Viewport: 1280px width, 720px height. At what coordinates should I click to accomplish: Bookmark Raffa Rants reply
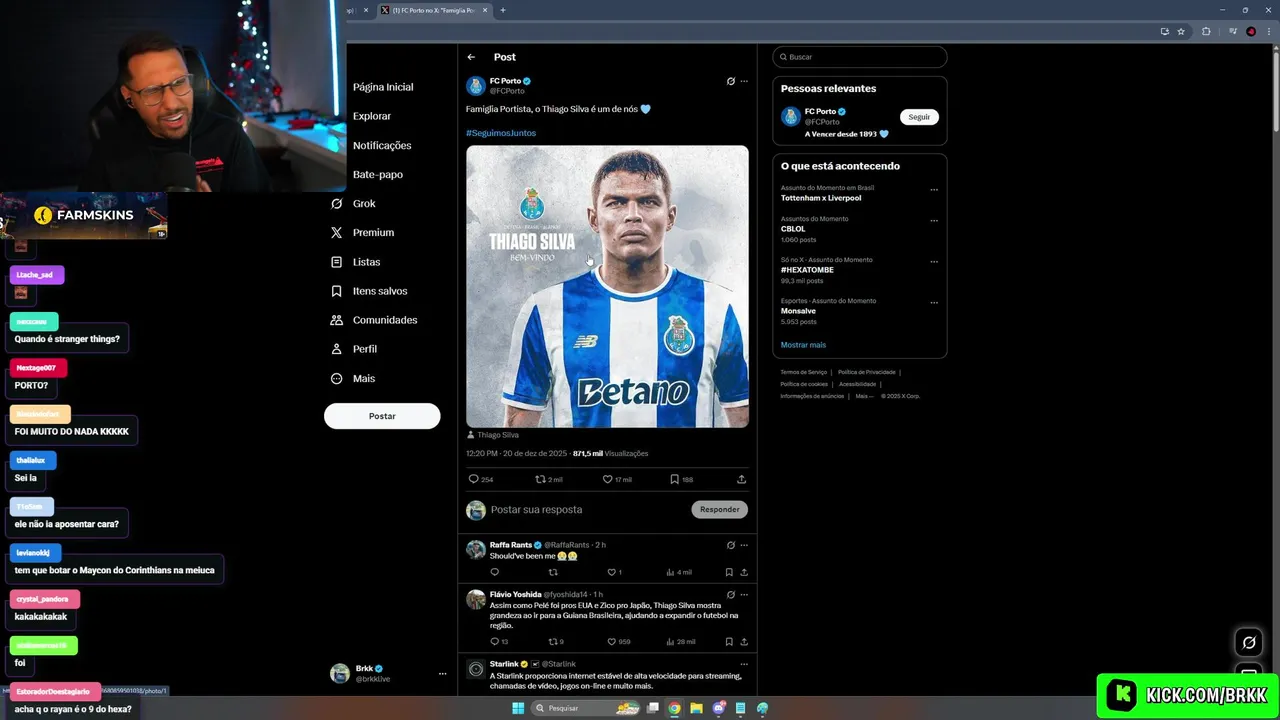pos(729,572)
